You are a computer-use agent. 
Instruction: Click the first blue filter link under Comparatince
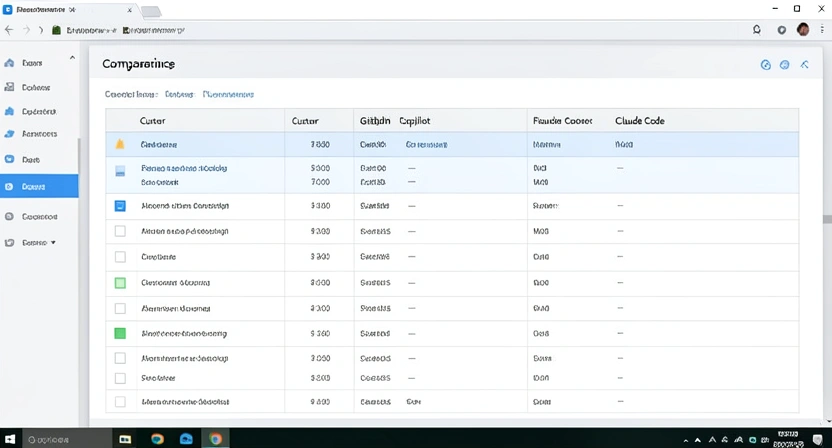pyautogui.click(x=179, y=94)
